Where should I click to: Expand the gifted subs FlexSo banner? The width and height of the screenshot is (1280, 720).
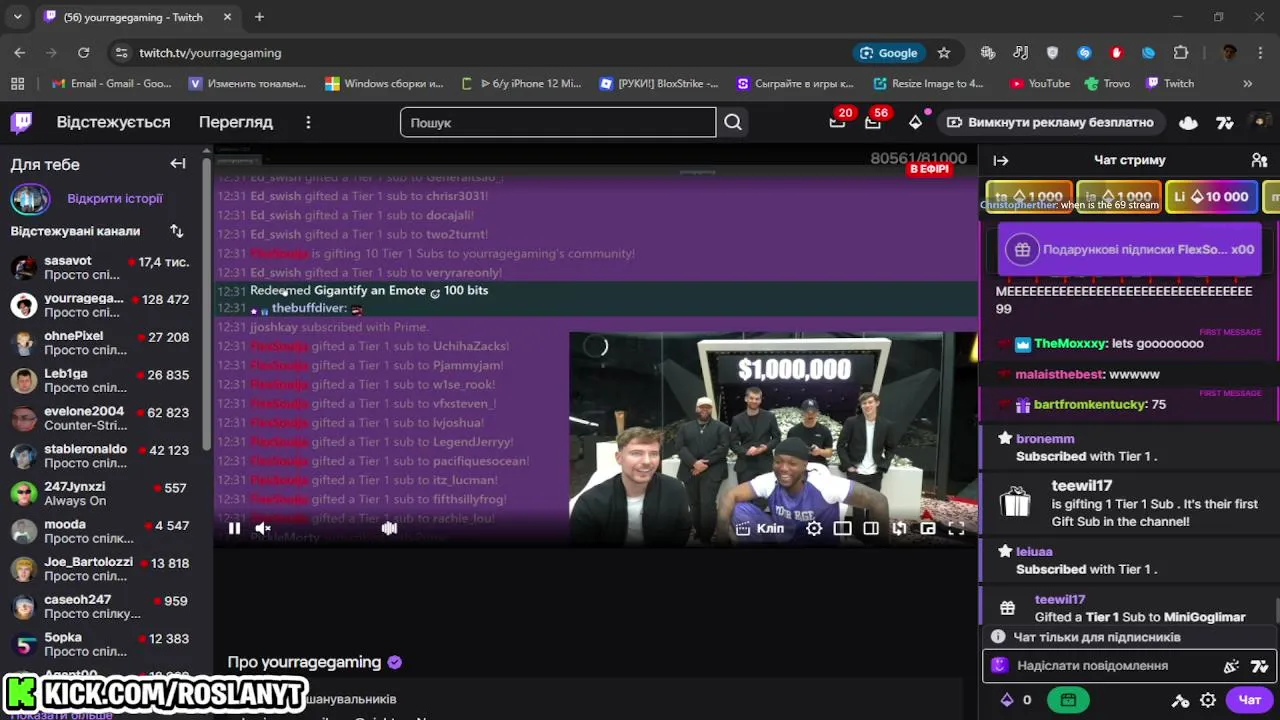1131,250
